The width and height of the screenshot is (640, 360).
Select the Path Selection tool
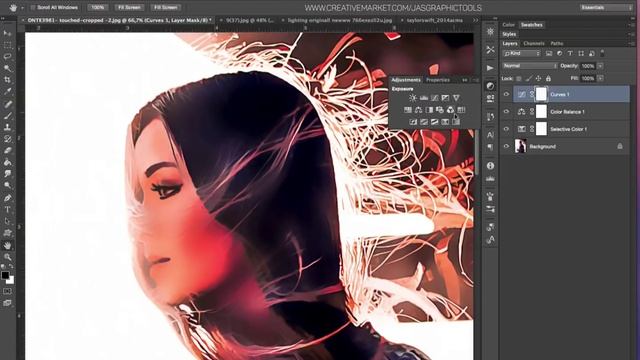pyautogui.click(x=7, y=222)
